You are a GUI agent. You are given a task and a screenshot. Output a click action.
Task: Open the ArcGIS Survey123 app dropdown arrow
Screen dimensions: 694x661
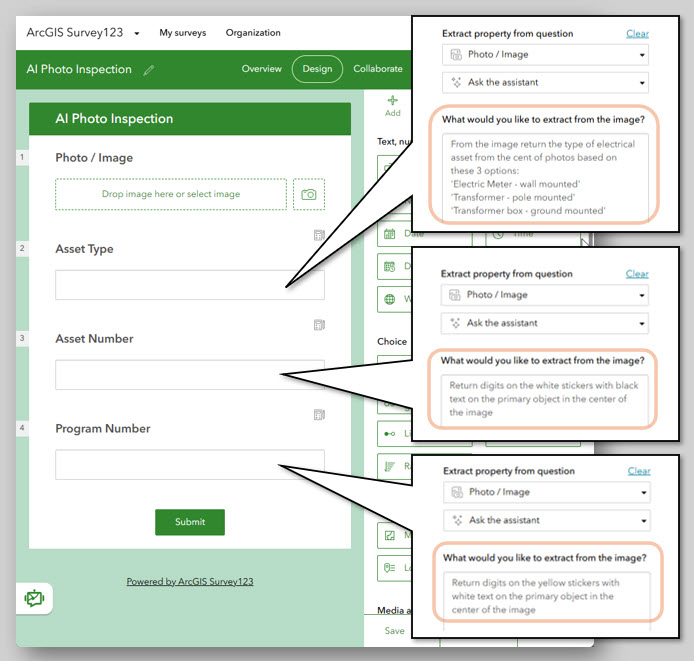click(137, 33)
